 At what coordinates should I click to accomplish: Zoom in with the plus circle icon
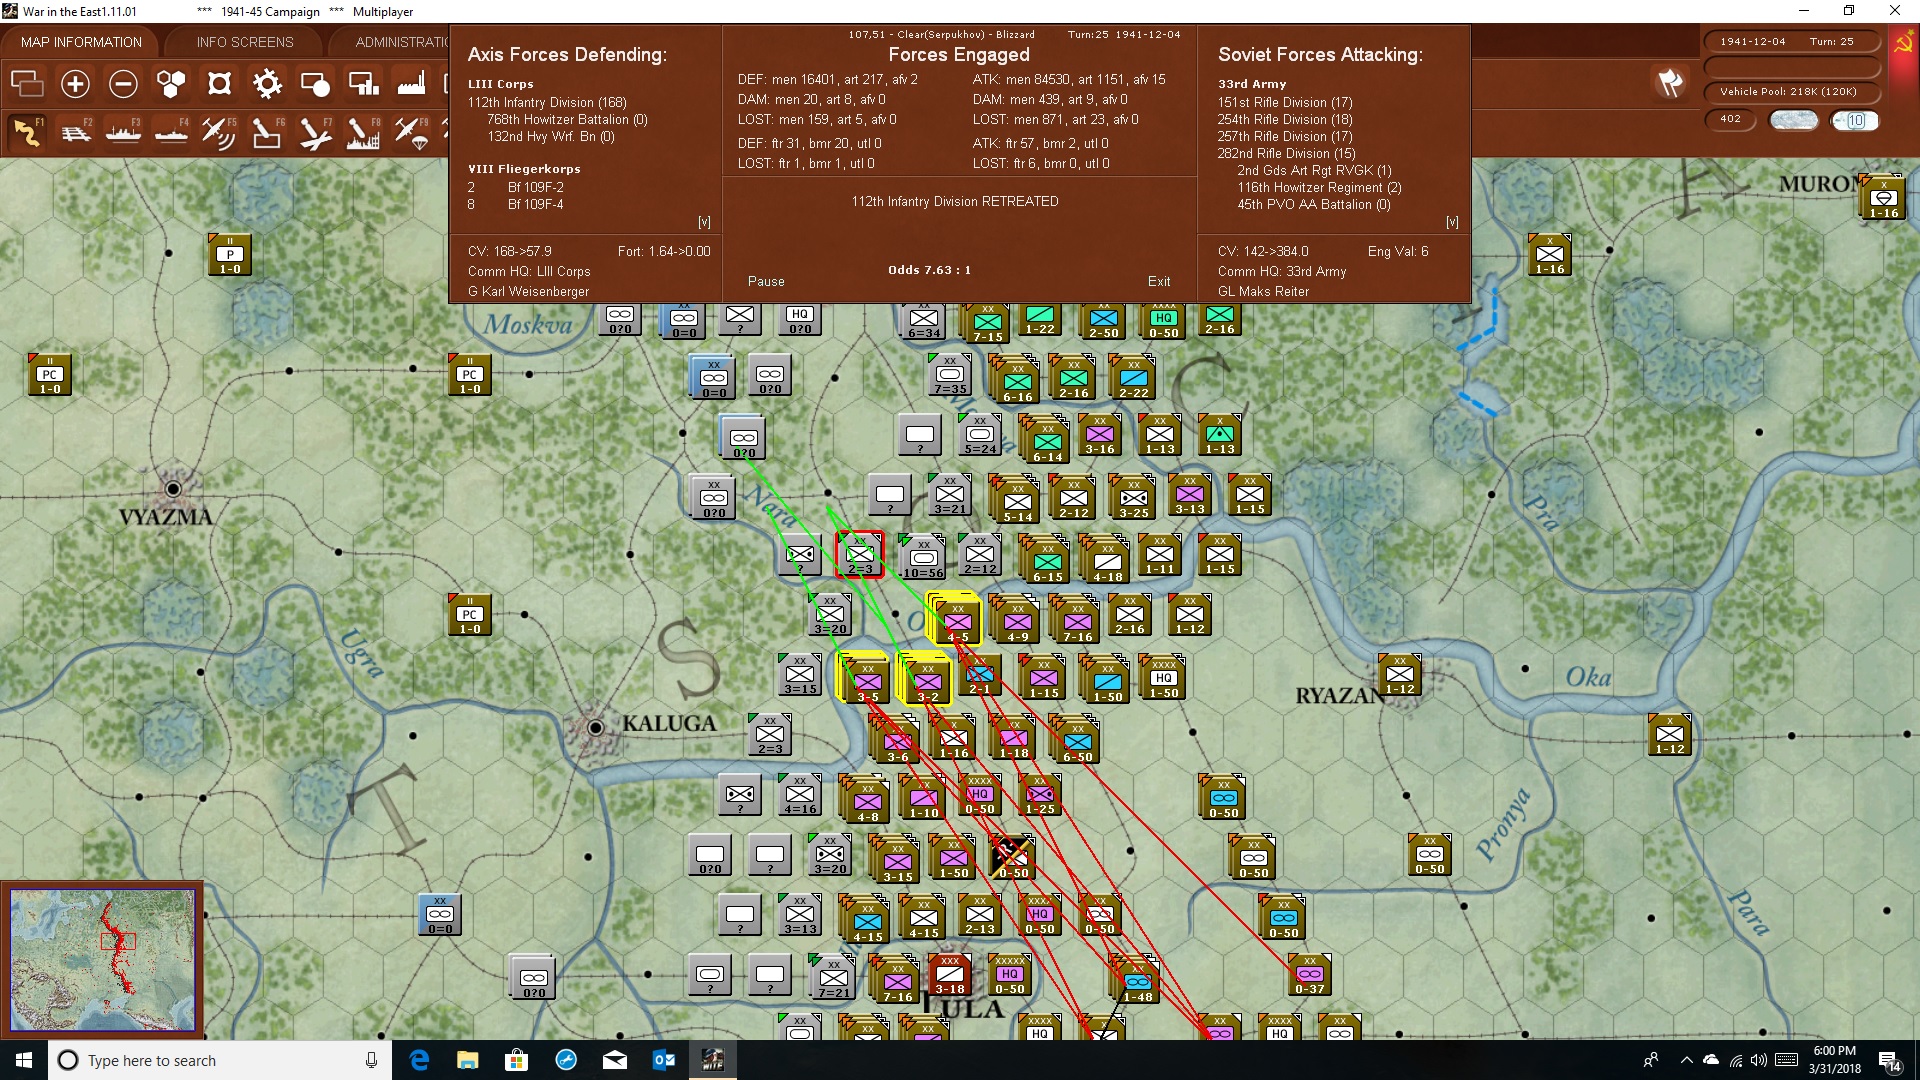point(75,84)
